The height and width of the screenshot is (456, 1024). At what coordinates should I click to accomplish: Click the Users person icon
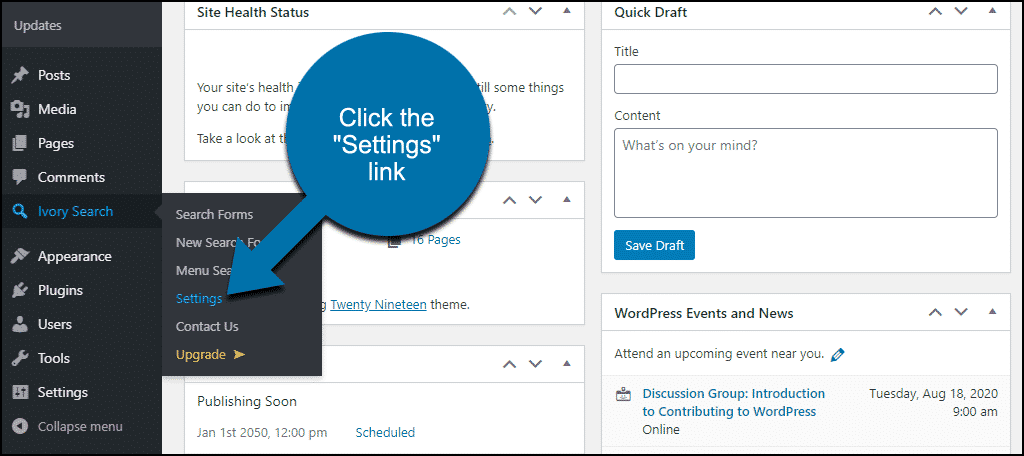[x=19, y=325]
